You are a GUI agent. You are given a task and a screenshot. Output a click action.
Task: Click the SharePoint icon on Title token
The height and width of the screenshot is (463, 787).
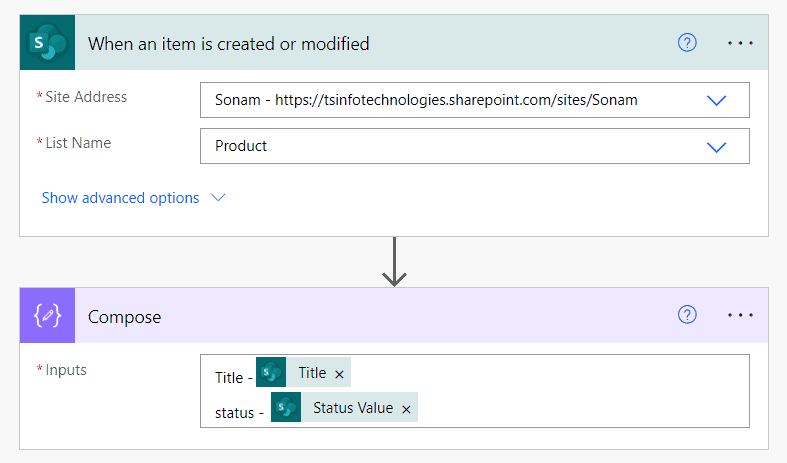[271, 373]
